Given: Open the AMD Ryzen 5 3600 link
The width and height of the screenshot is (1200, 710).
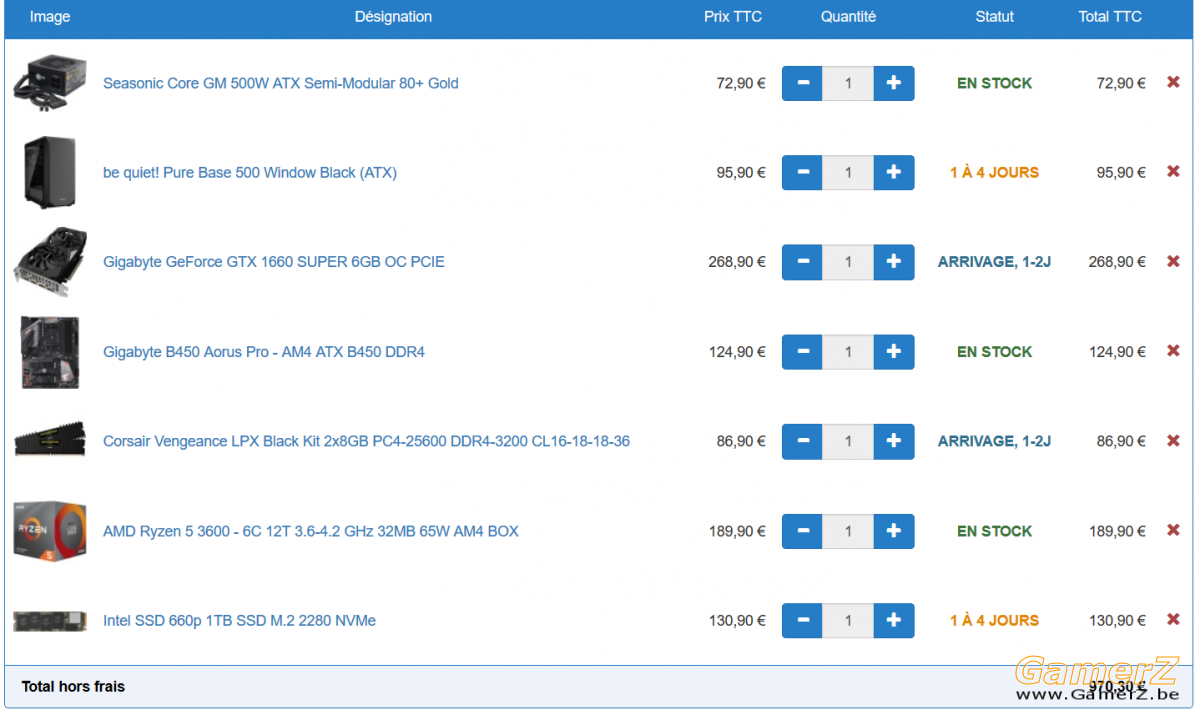Looking at the screenshot, I should 311,531.
